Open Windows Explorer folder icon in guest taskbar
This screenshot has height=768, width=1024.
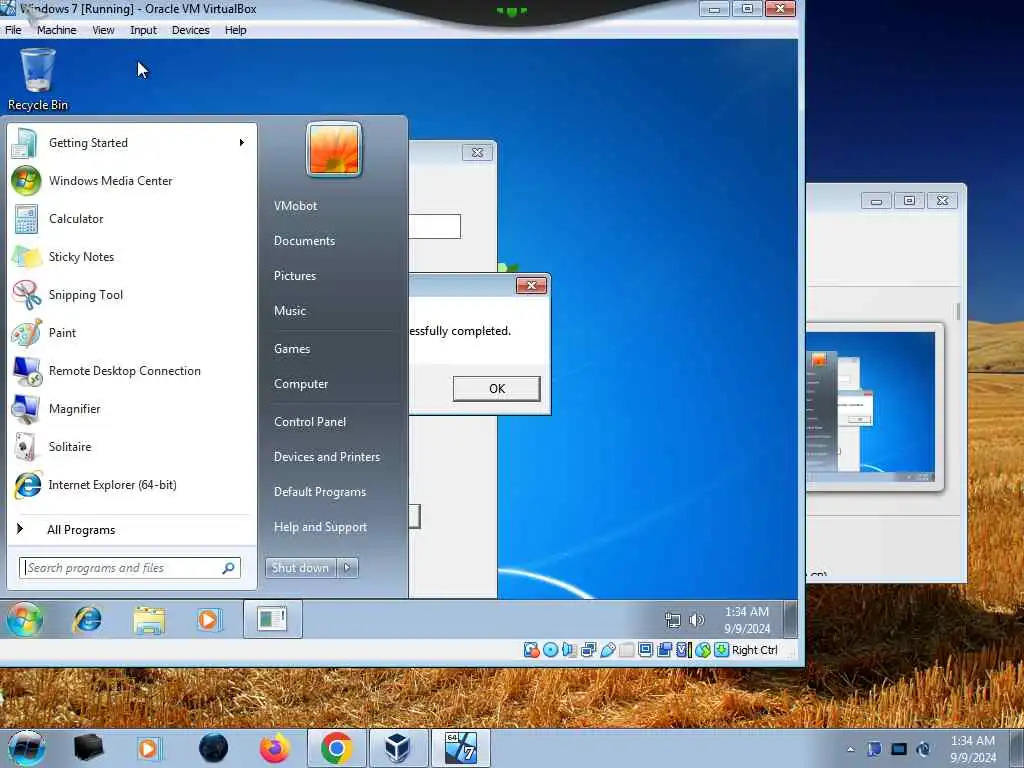pyautogui.click(x=149, y=619)
